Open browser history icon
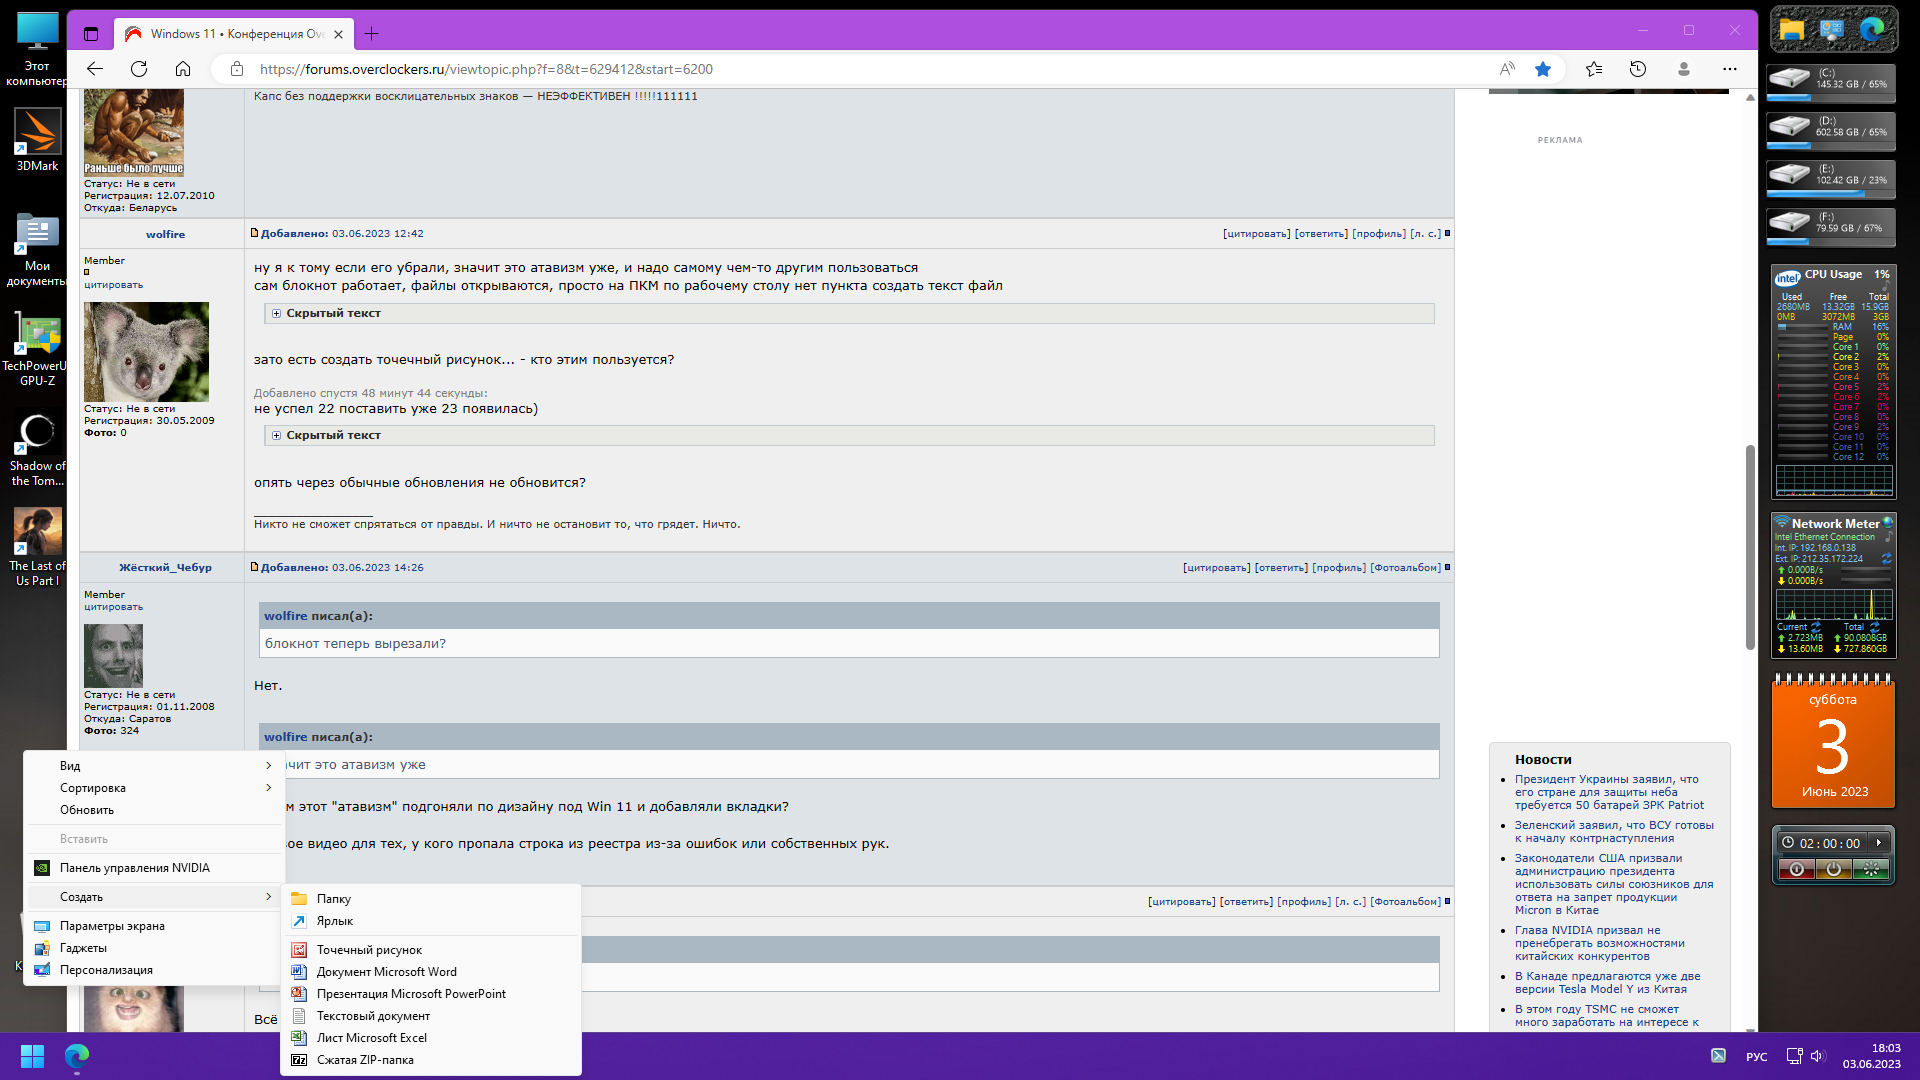1920x1080 pixels. (1638, 69)
